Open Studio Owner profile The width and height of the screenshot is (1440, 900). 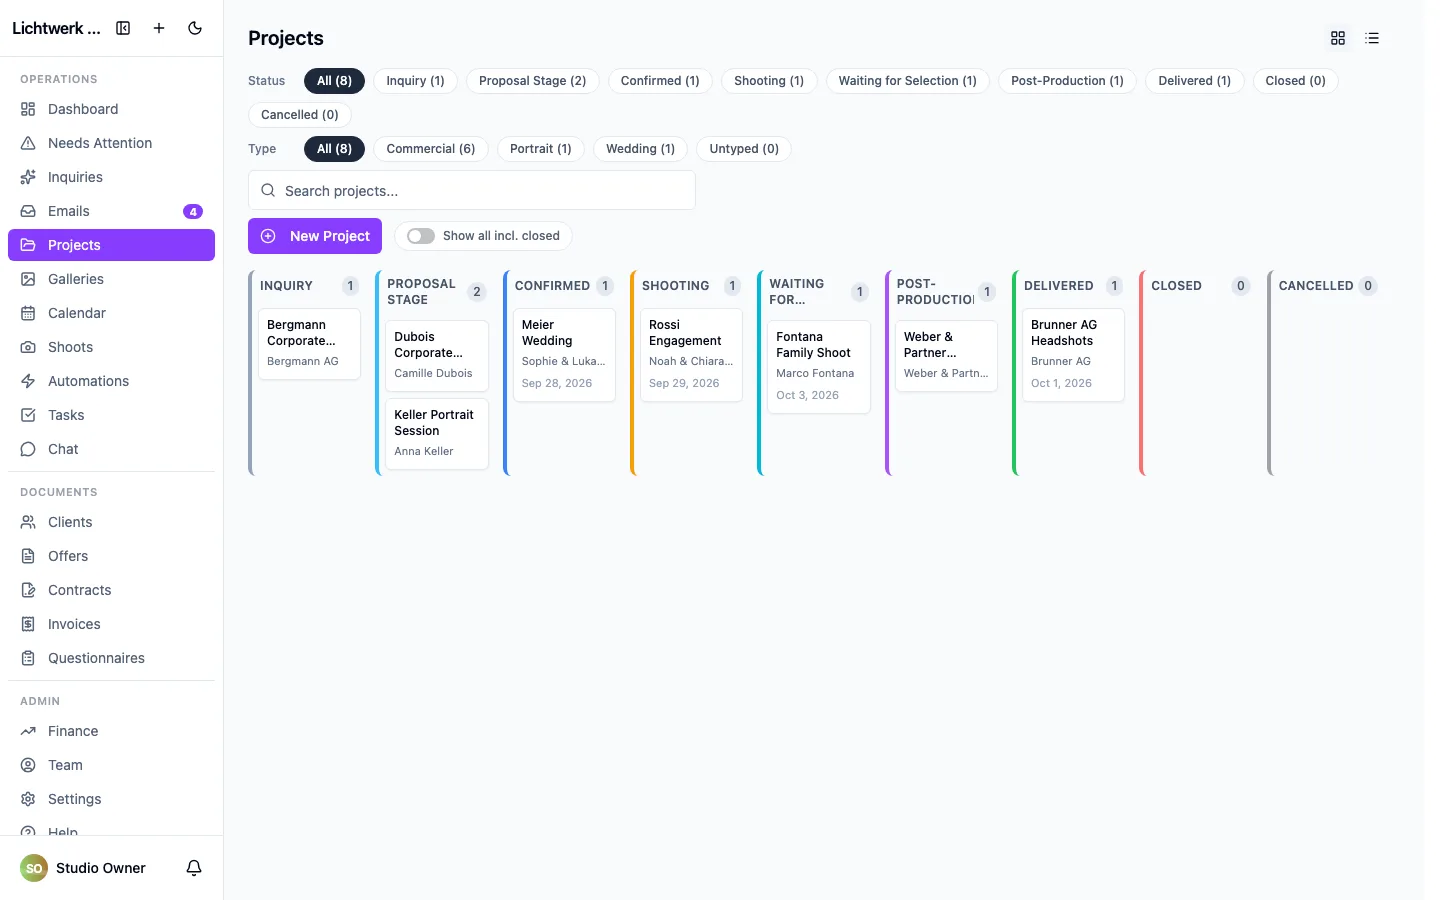[83, 868]
